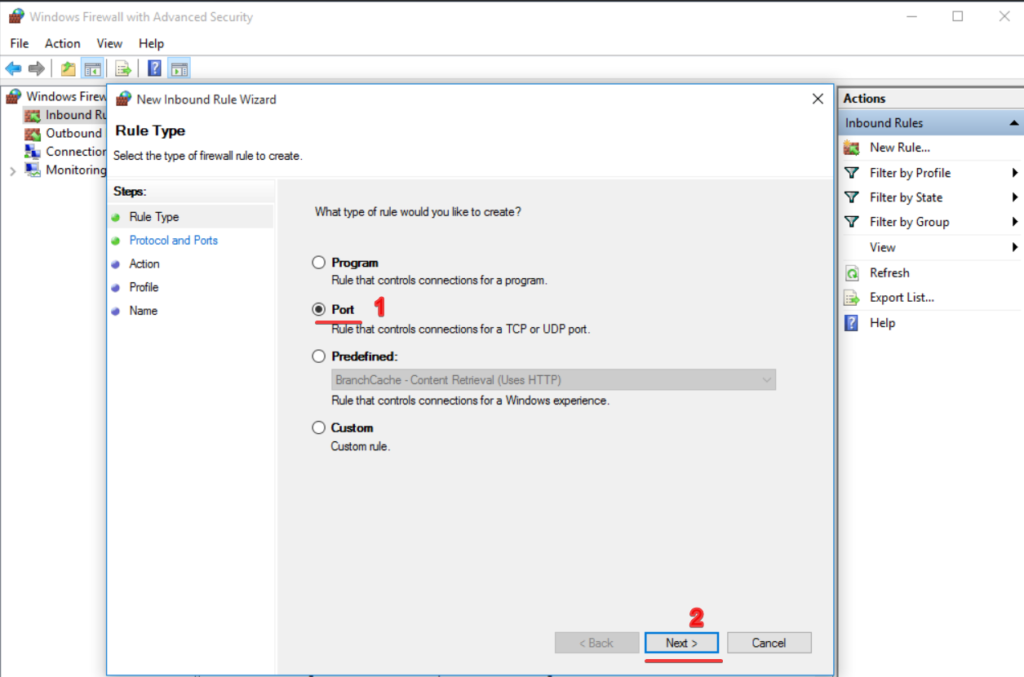Select Monitoring label in the tree
Screen dimensions: 1024x677
click(x=75, y=170)
